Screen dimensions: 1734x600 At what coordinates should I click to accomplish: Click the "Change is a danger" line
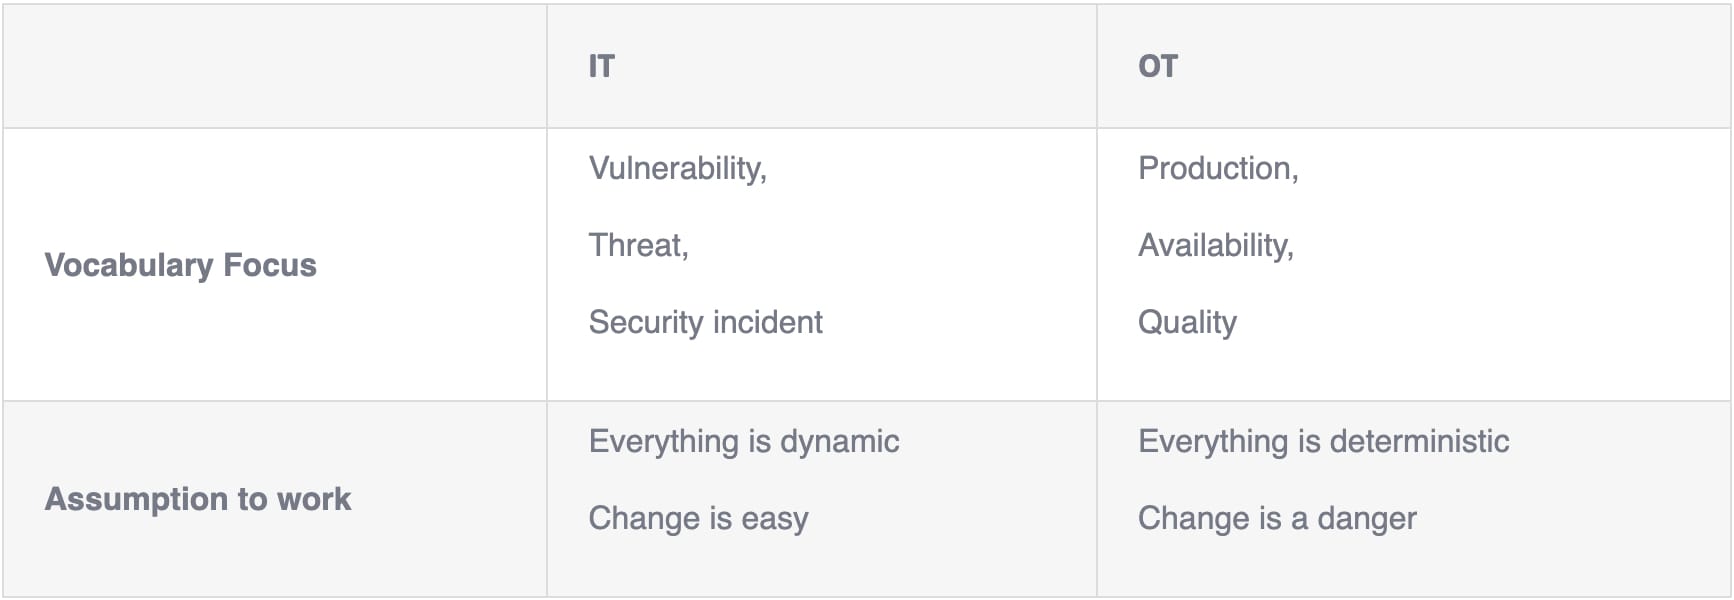click(x=1277, y=518)
